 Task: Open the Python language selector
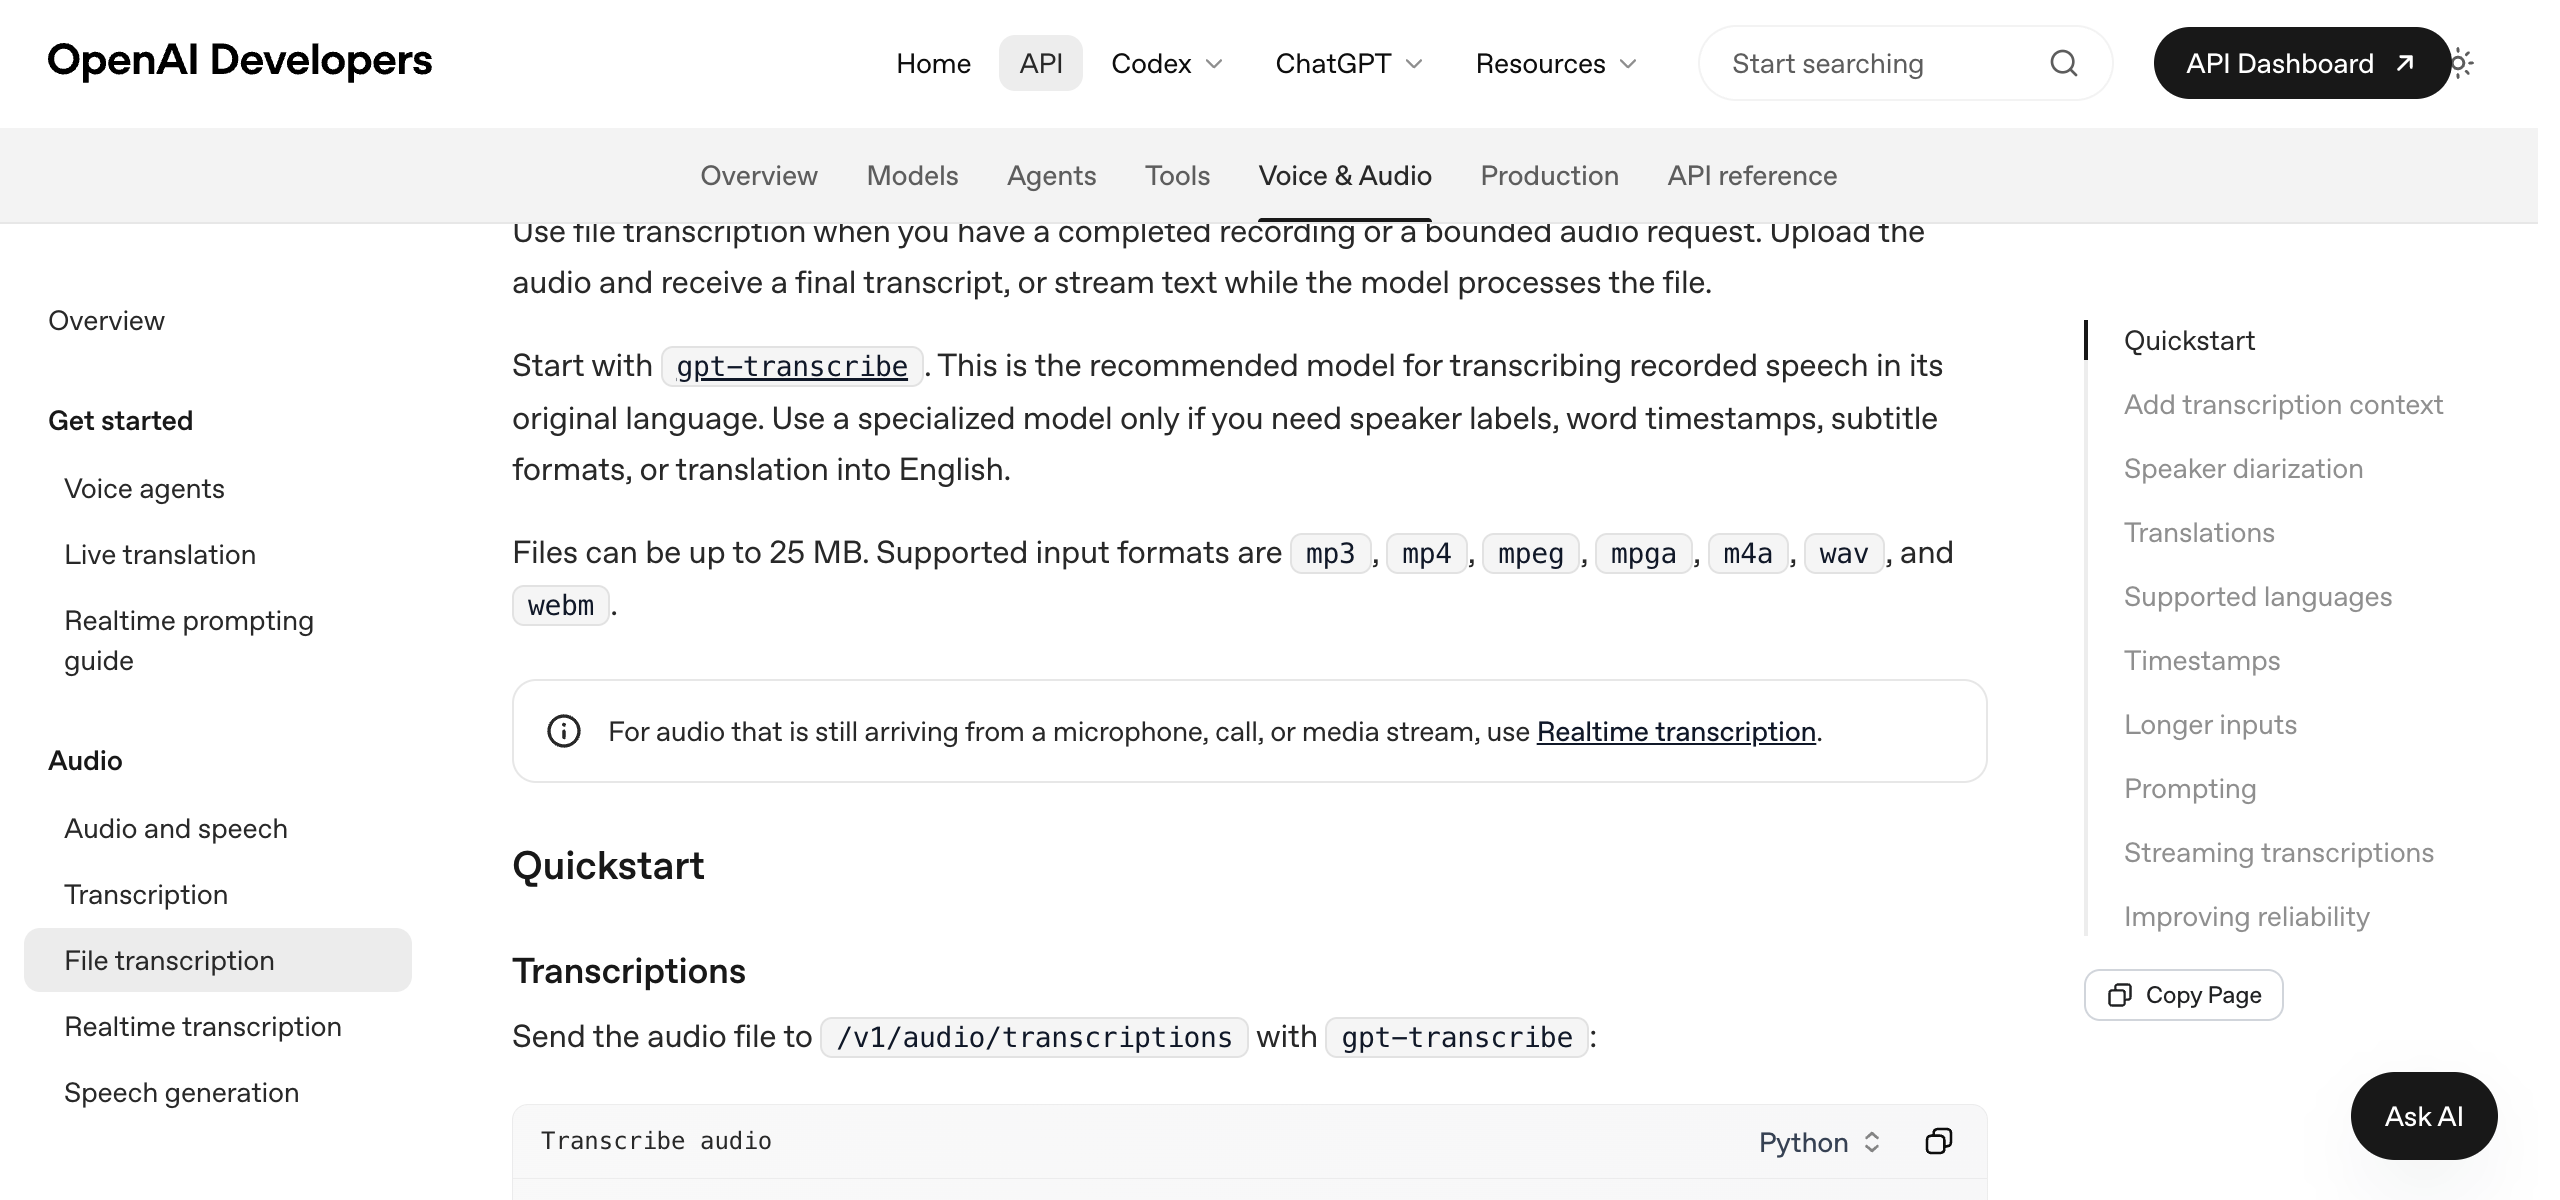(1820, 1142)
